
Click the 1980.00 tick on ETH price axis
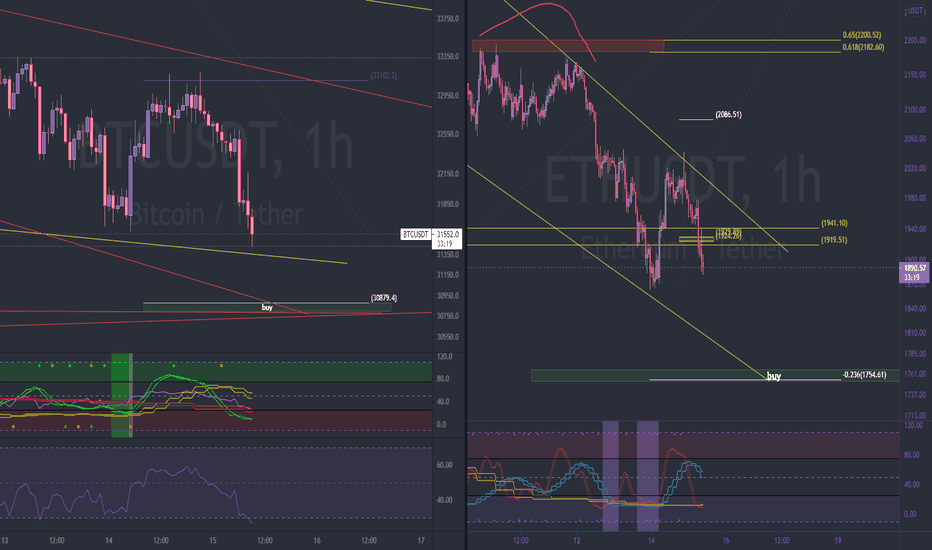tap(915, 199)
